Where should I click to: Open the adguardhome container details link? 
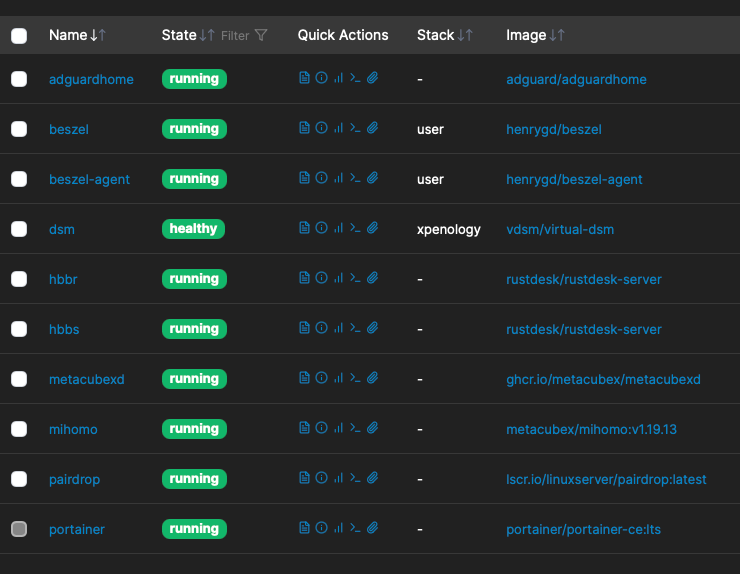(x=91, y=79)
